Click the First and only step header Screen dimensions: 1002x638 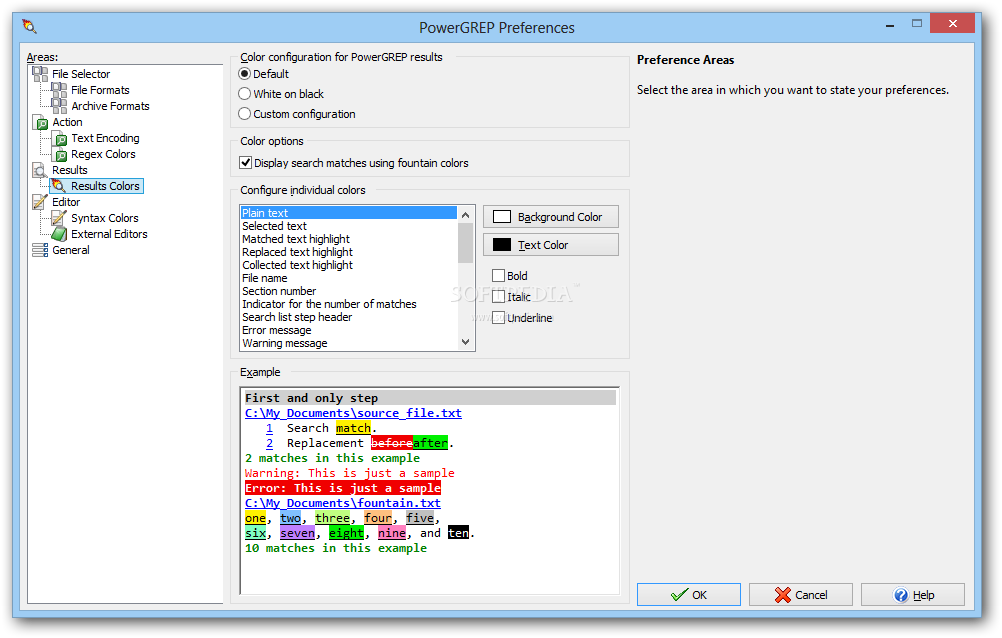(430, 398)
